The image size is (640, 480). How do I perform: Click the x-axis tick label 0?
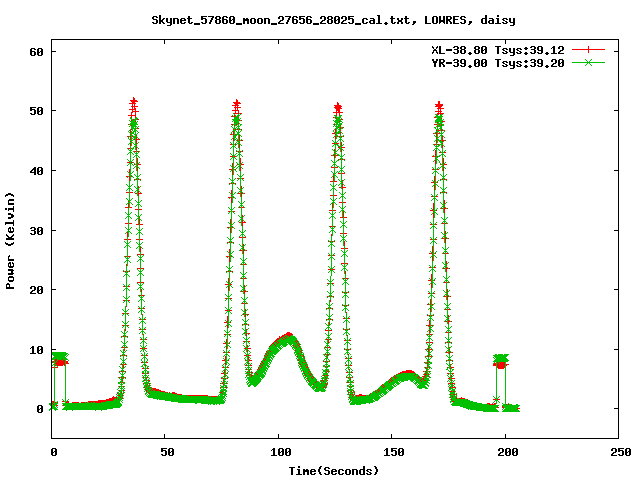(x=53, y=452)
